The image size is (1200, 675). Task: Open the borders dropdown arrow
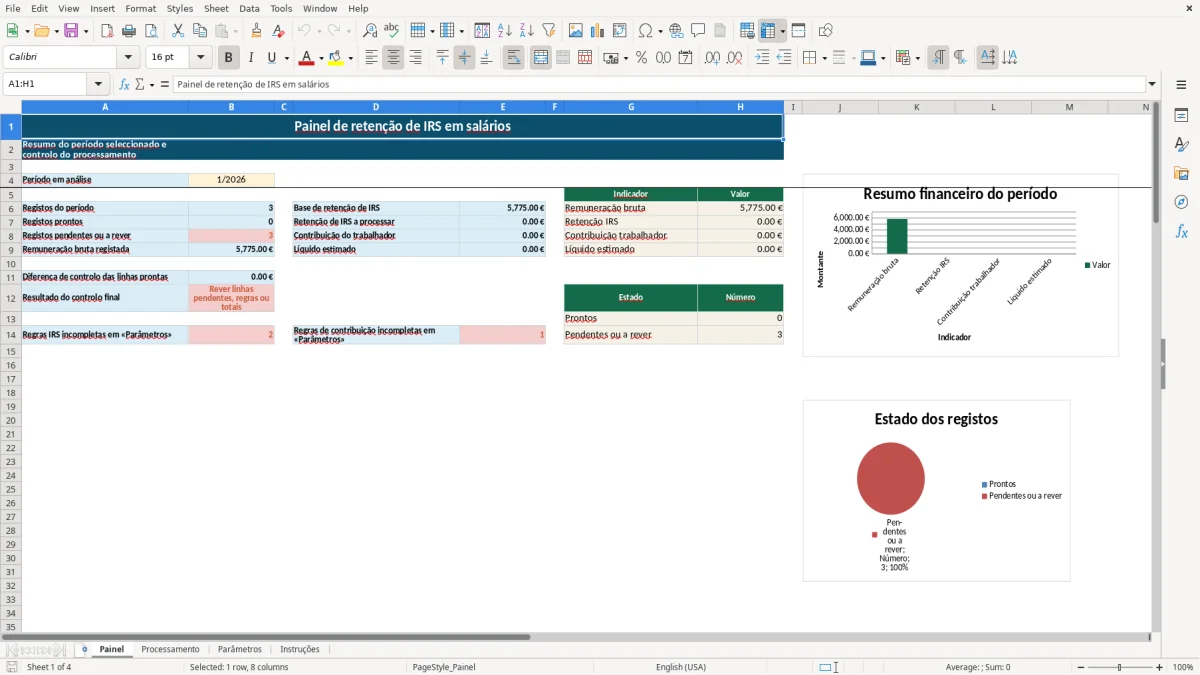(x=824, y=58)
